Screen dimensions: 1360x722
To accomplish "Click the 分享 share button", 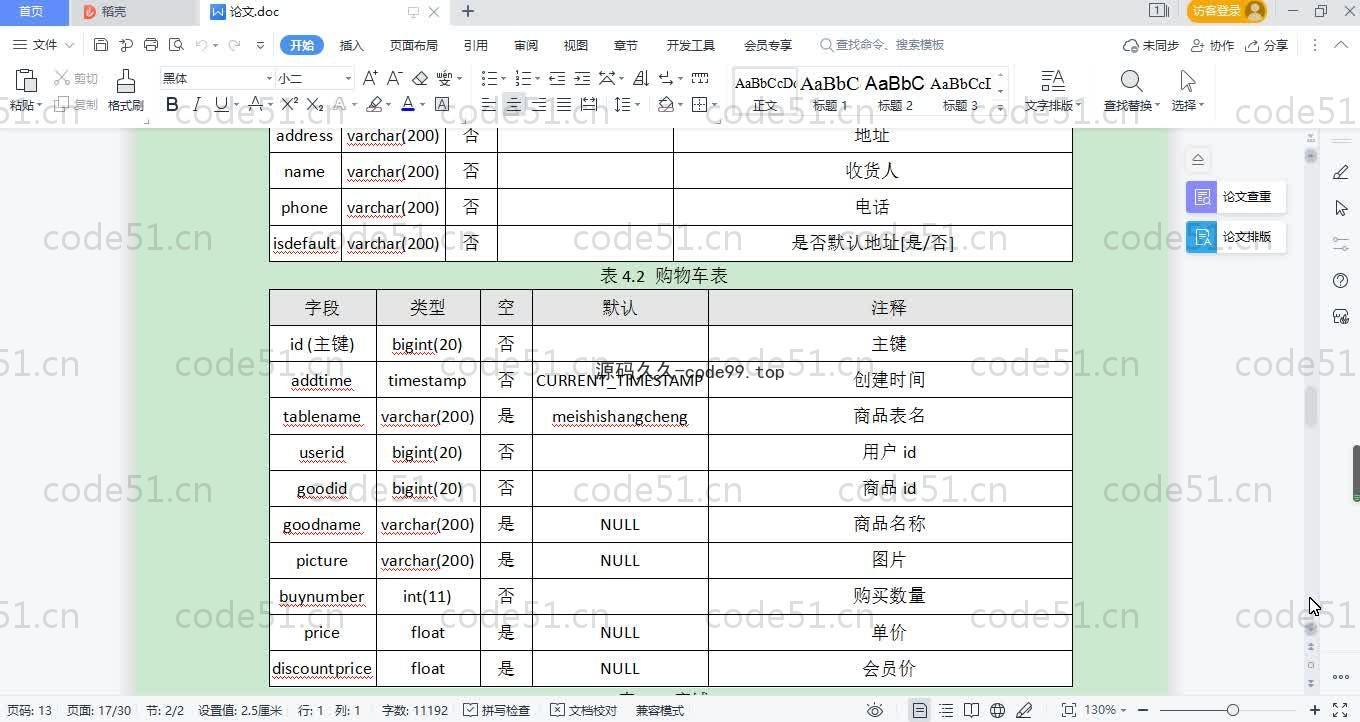I will (x=1267, y=45).
